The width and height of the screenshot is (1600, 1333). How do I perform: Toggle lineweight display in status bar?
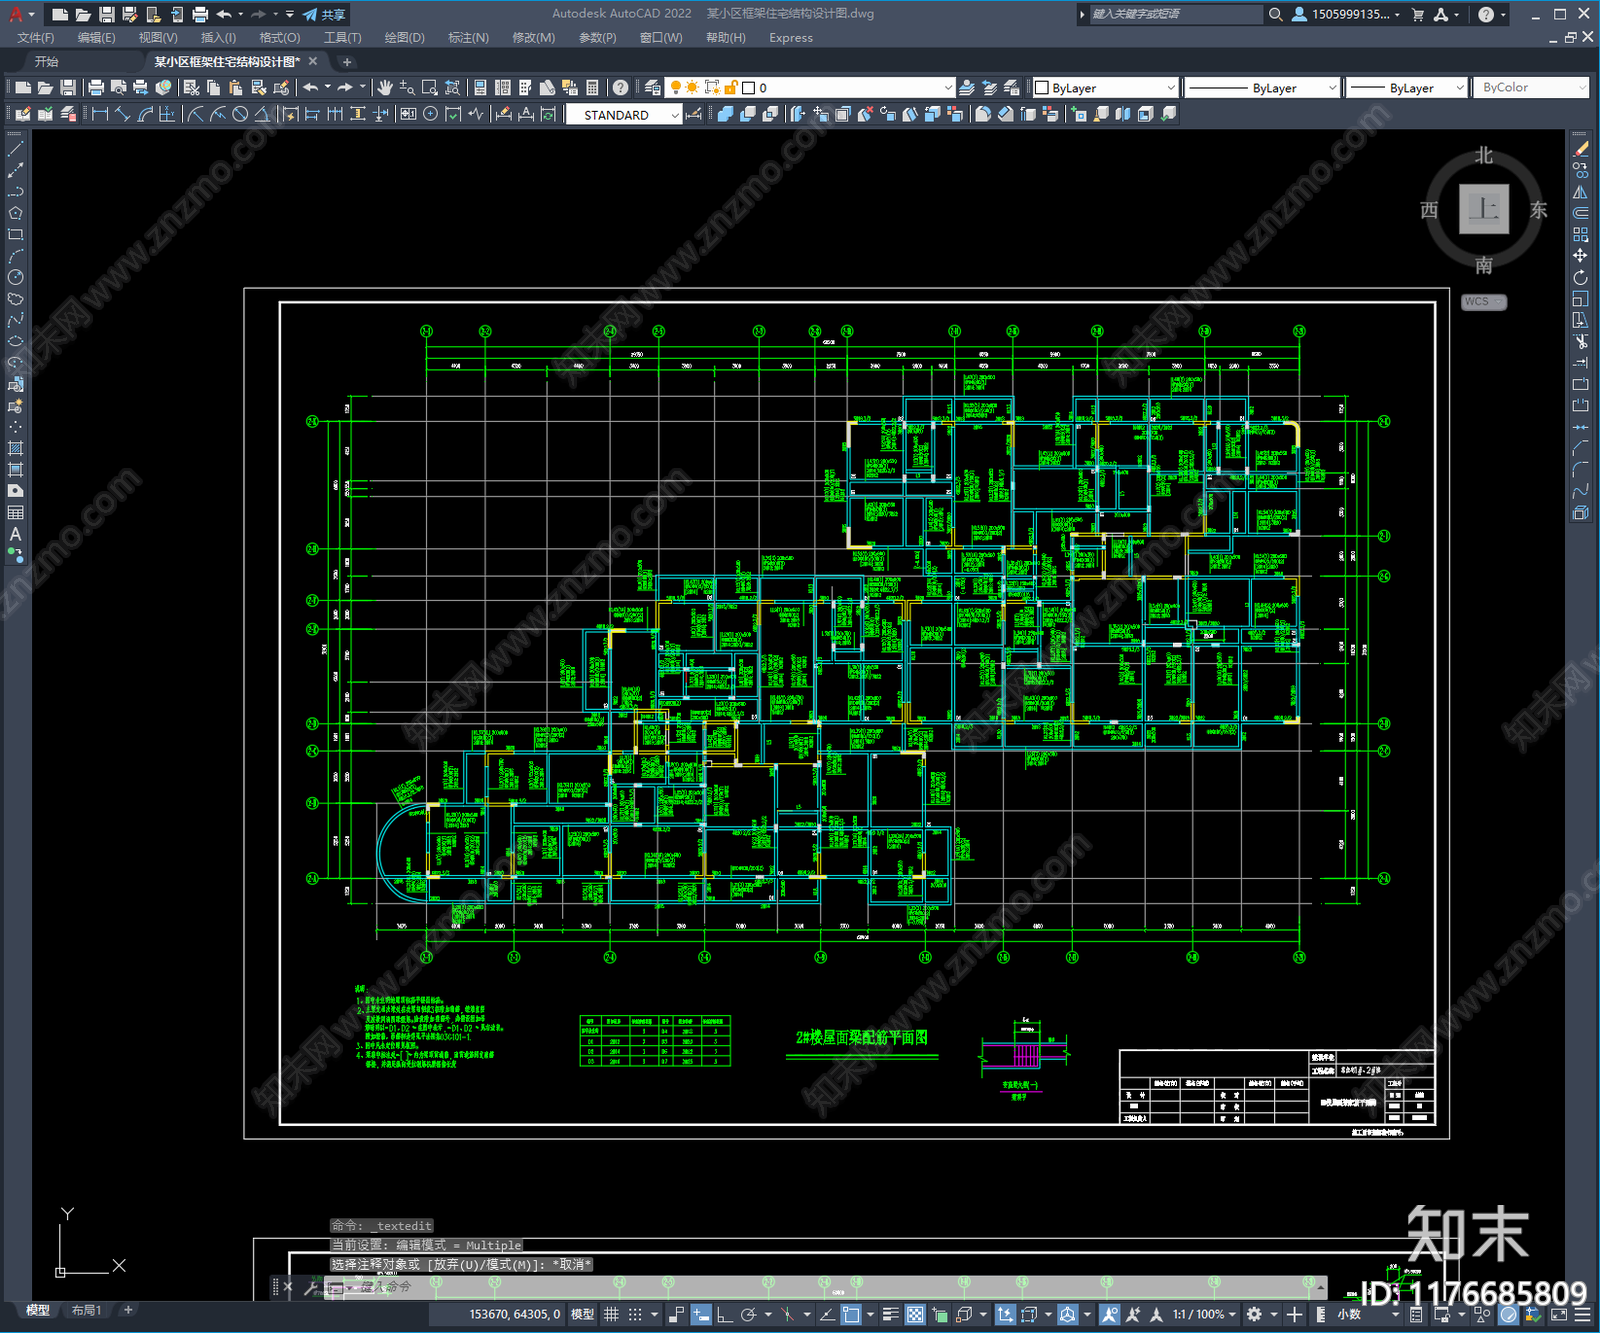point(890,1314)
